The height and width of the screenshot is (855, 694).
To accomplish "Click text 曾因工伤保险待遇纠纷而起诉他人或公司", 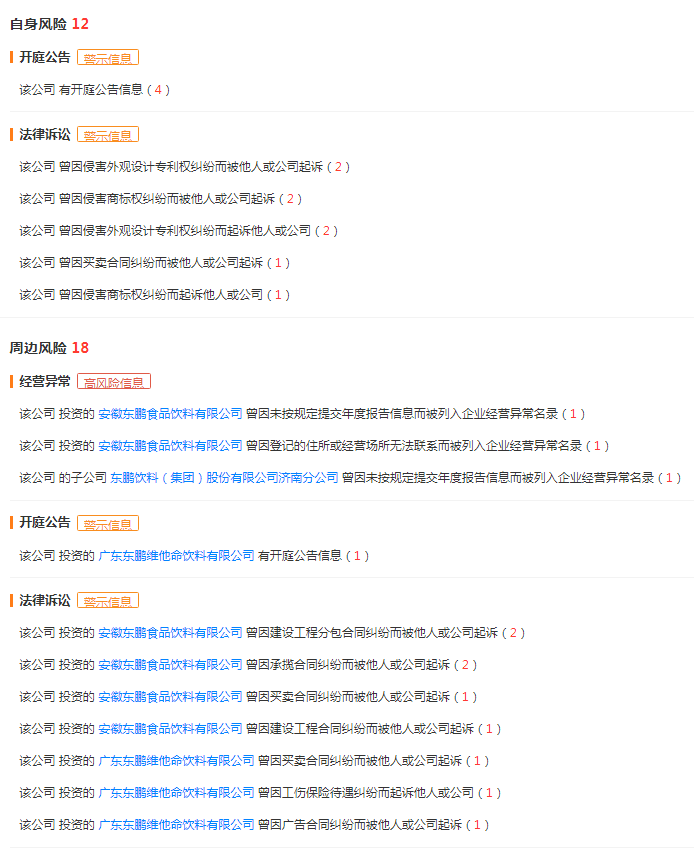I will click(x=366, y=793).
